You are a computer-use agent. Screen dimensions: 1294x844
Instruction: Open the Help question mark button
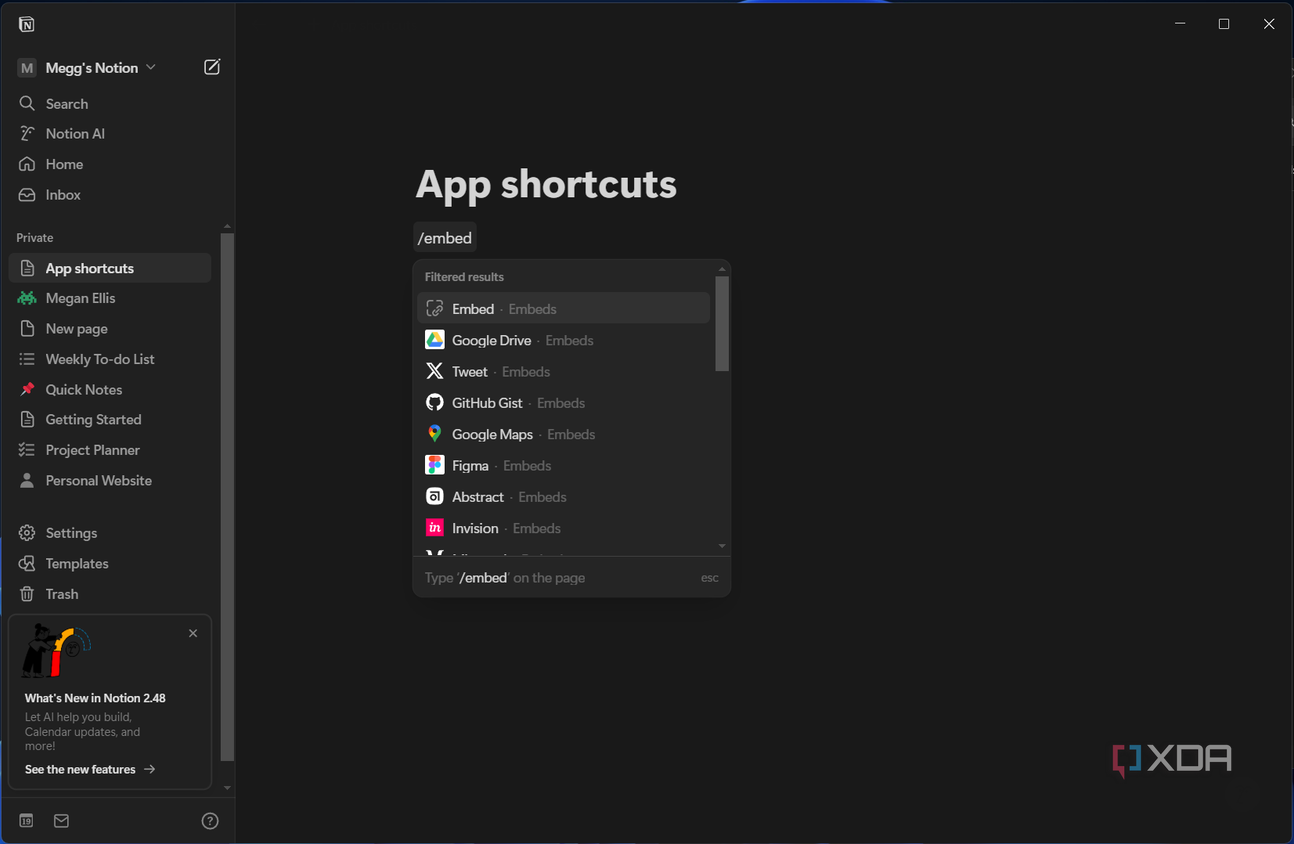tap(210, 821)
